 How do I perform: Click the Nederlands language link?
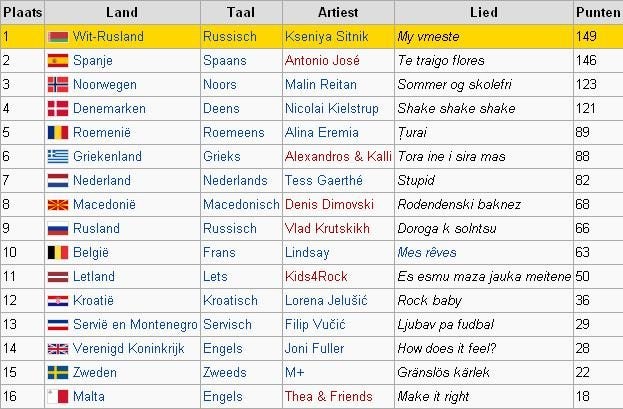point(237,181)
